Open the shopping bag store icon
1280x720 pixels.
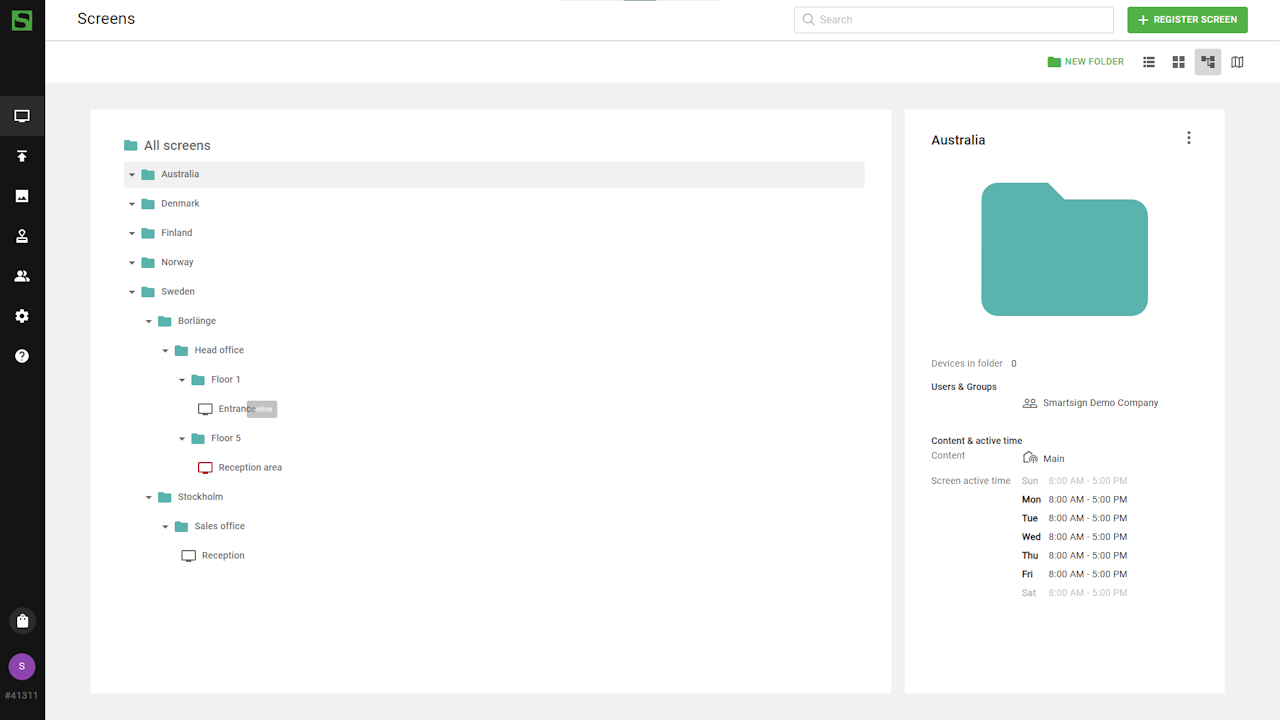22,621
